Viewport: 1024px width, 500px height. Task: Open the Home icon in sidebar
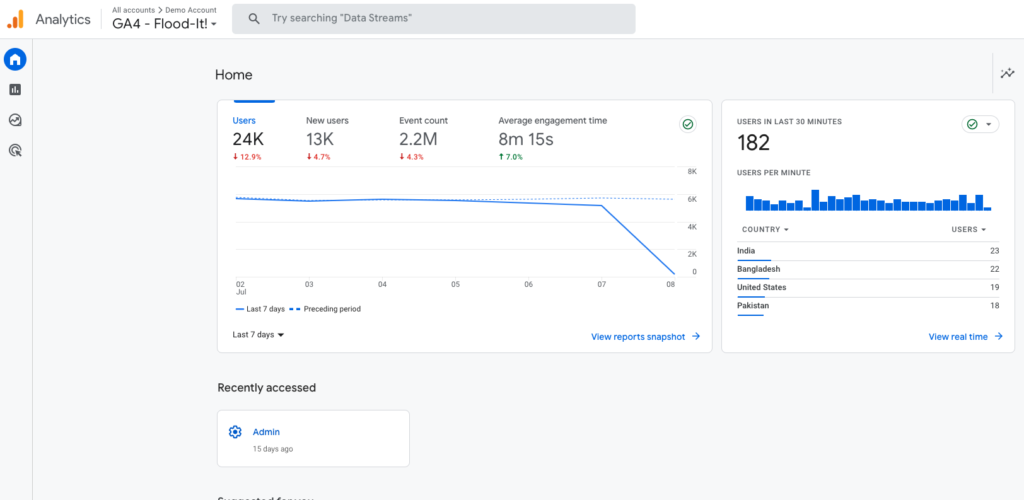point(15,59)
